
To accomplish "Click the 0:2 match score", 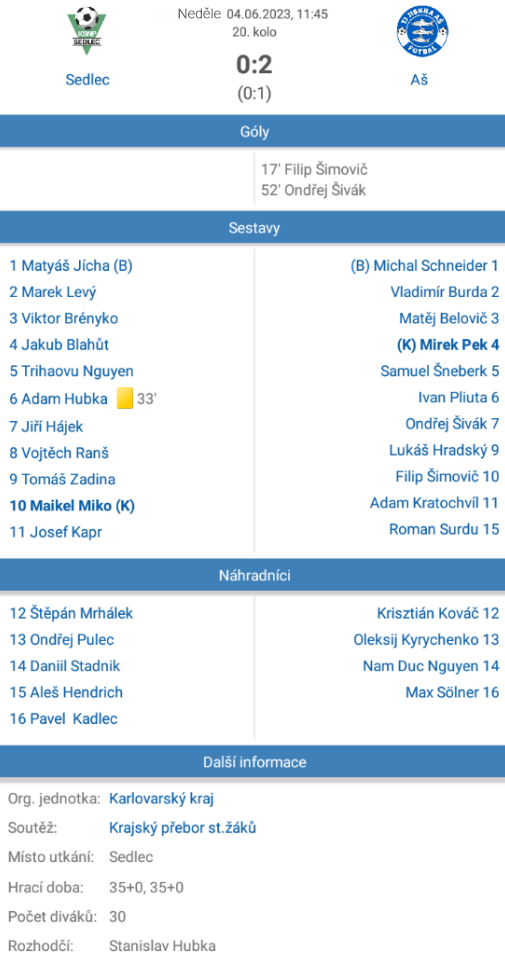I will pyautogui.click(x=254, y=65).
